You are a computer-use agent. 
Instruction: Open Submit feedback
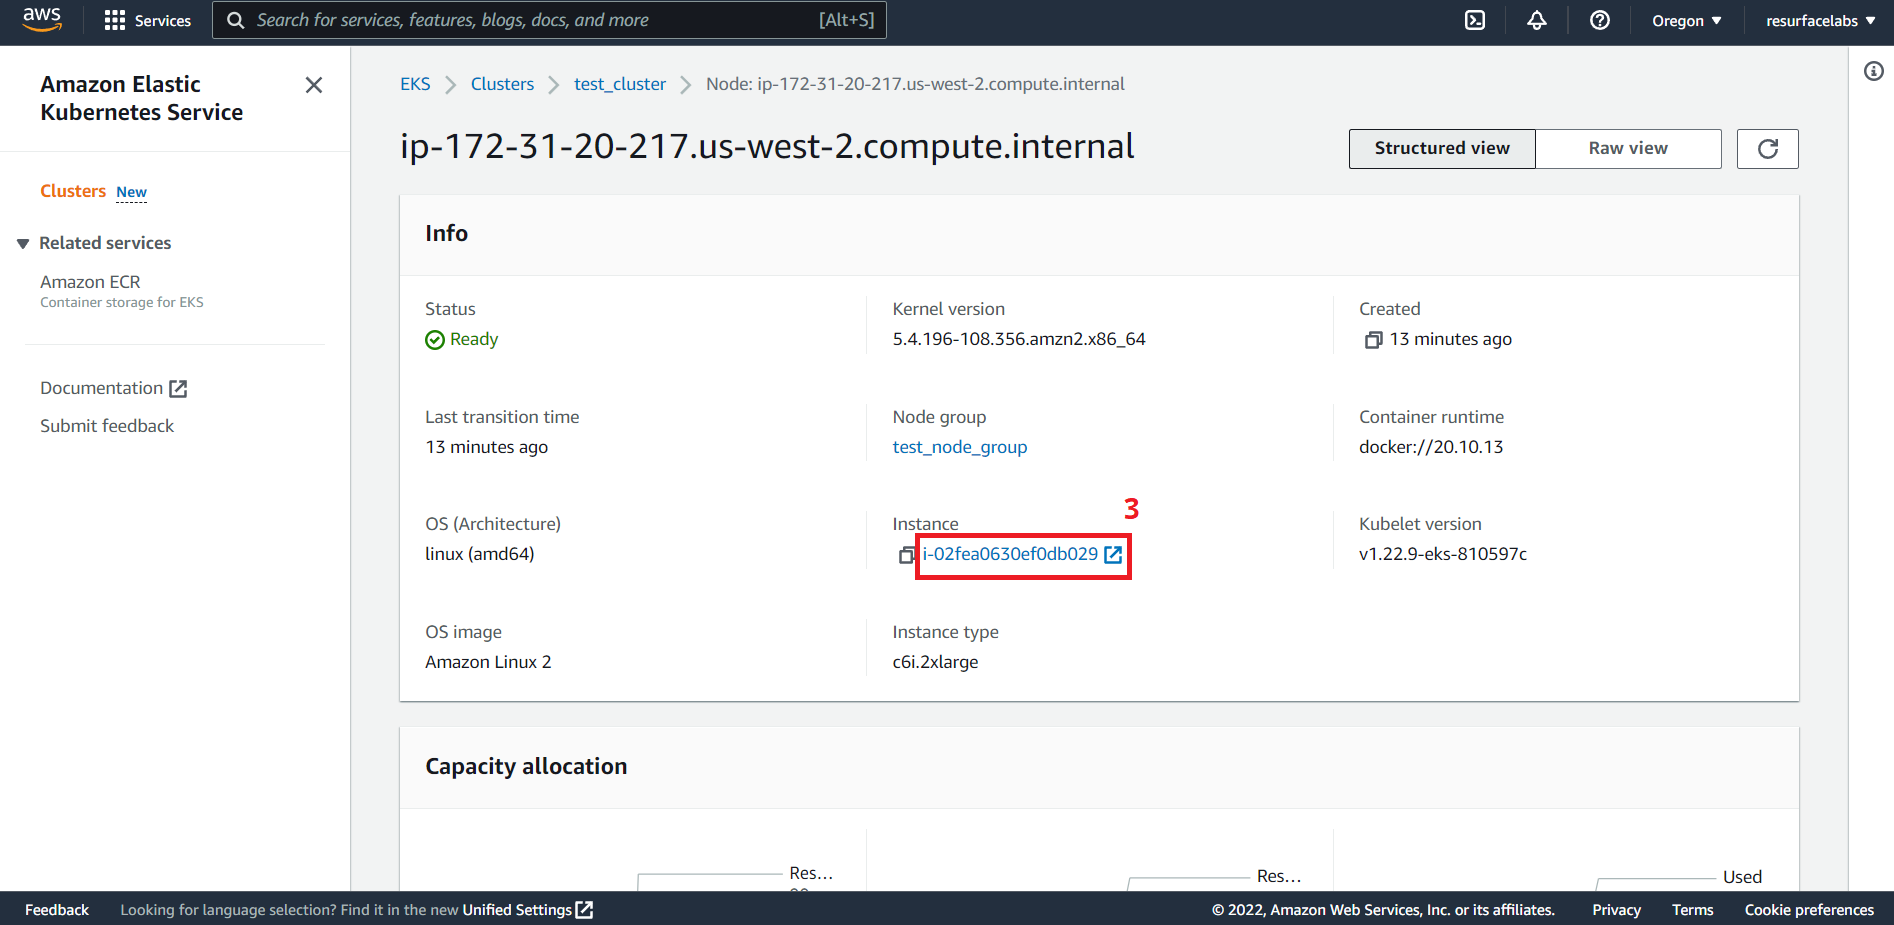(x=107, y=426)
